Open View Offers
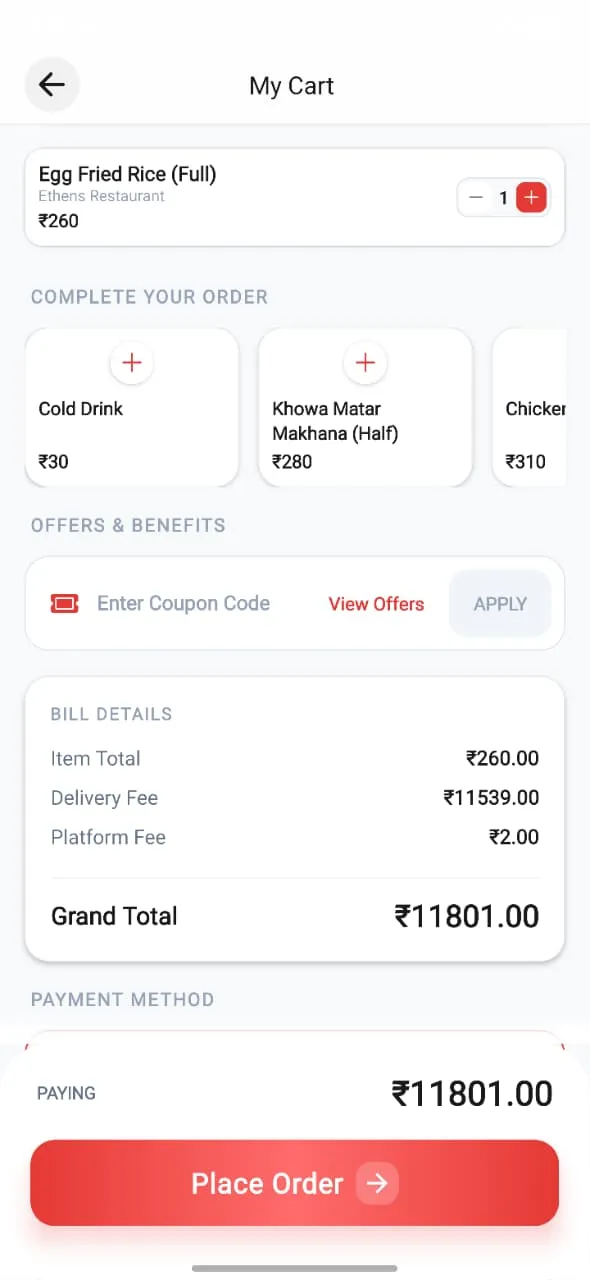Screen dimensions: 590x1280 (x=376, y=603)
